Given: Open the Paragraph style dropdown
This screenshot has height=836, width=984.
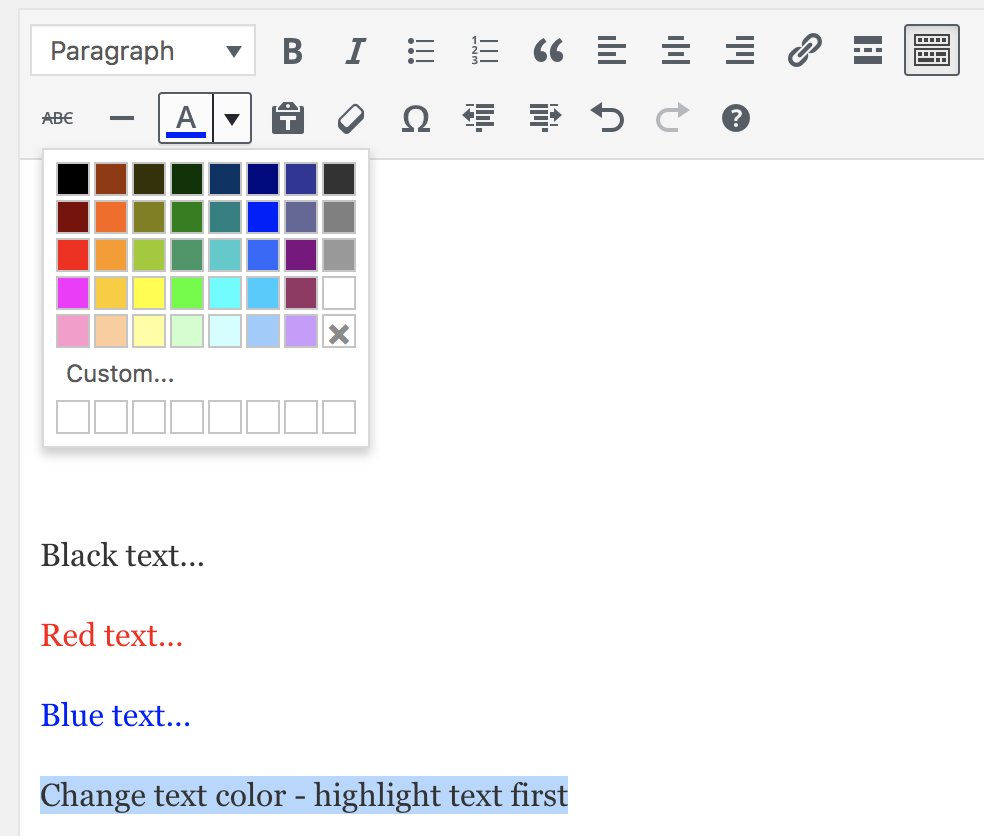Looking at the screenshot, I should tap(142, 50).
